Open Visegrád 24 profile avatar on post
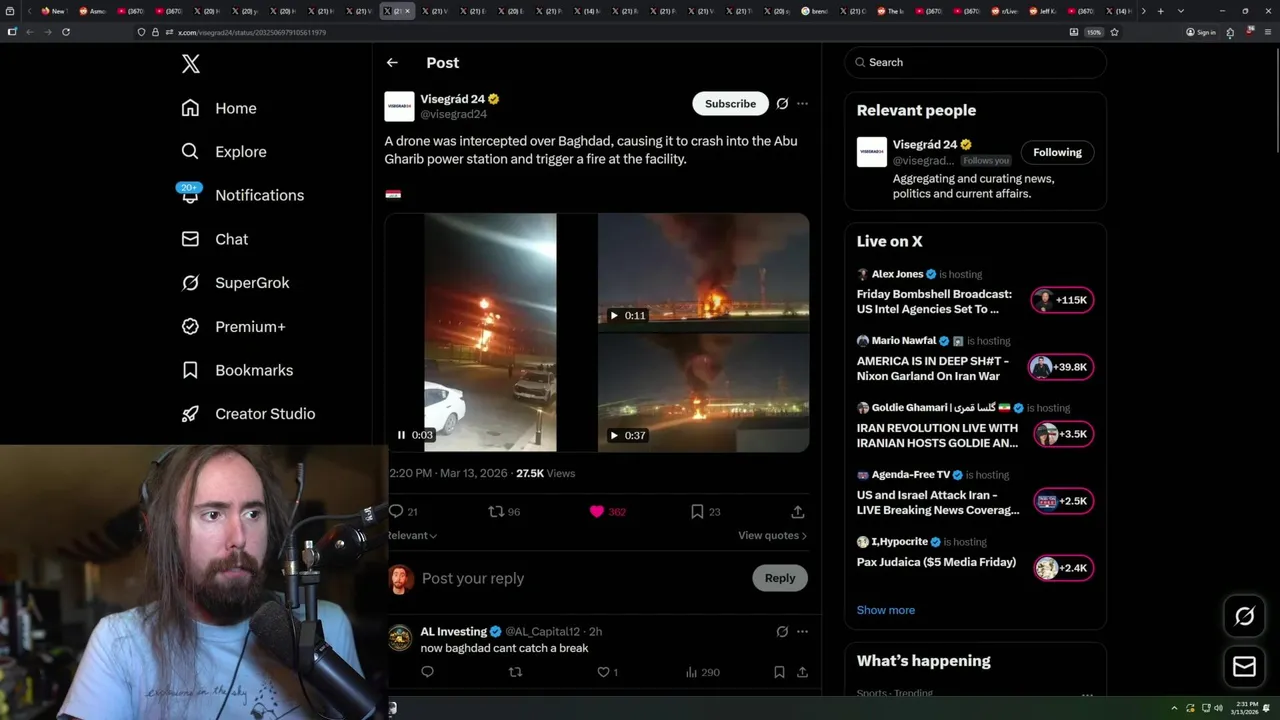 399,107
